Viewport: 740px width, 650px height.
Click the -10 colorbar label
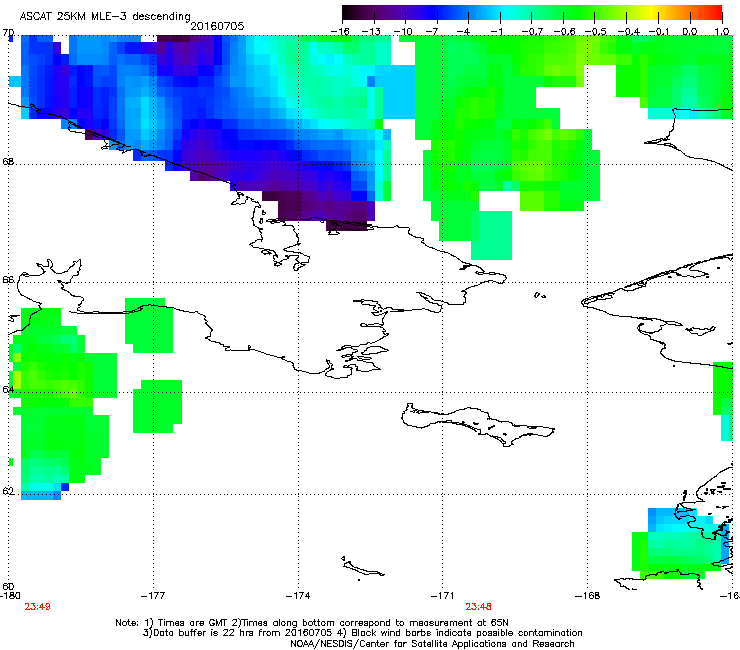pos(403,32)
